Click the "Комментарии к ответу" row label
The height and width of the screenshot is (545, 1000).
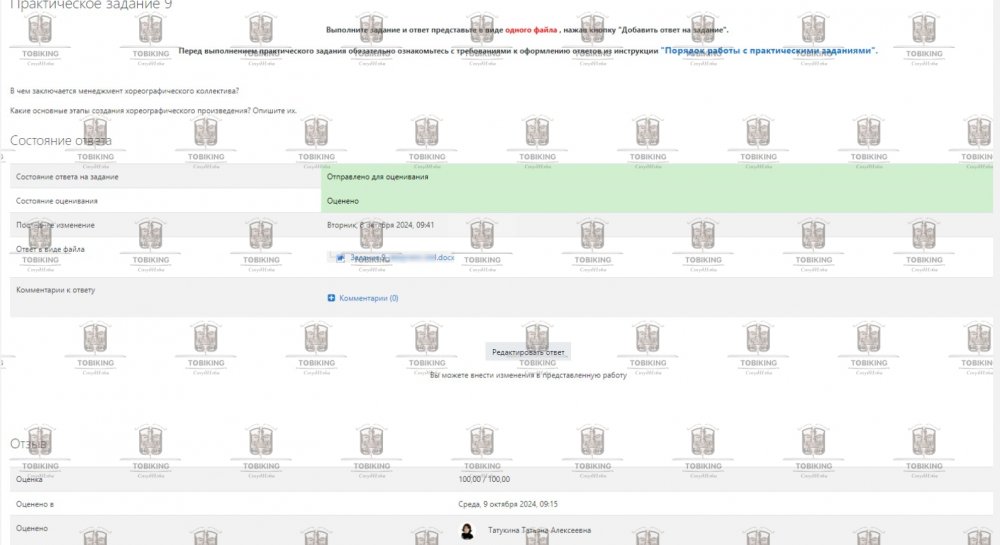pos(55,290)
